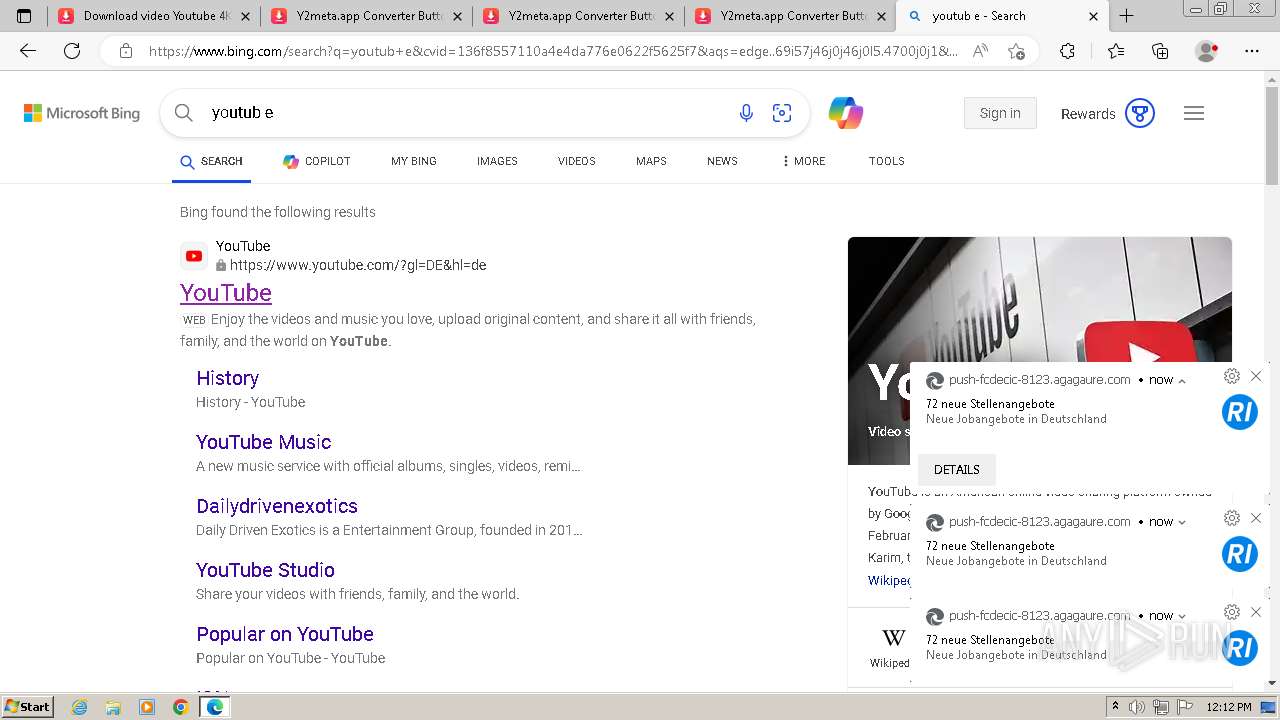Screen dimensions: 1280x720
Task: Open the tab actions menu icon
Action: (x=24, y=16)
